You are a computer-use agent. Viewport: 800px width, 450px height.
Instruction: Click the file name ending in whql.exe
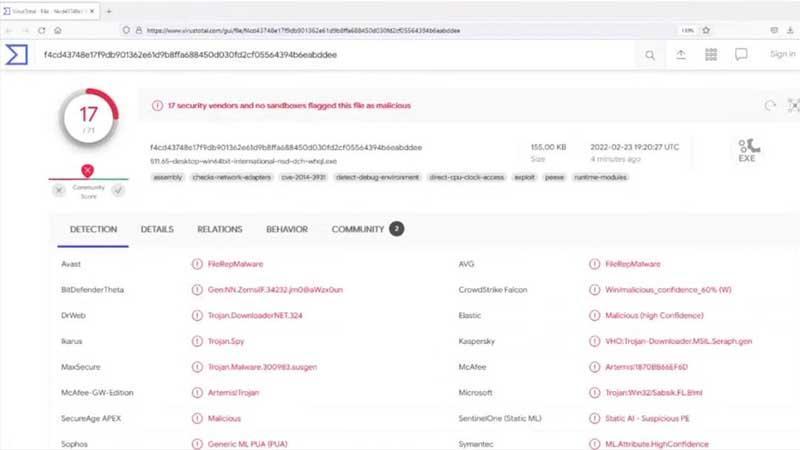[243, 161]
